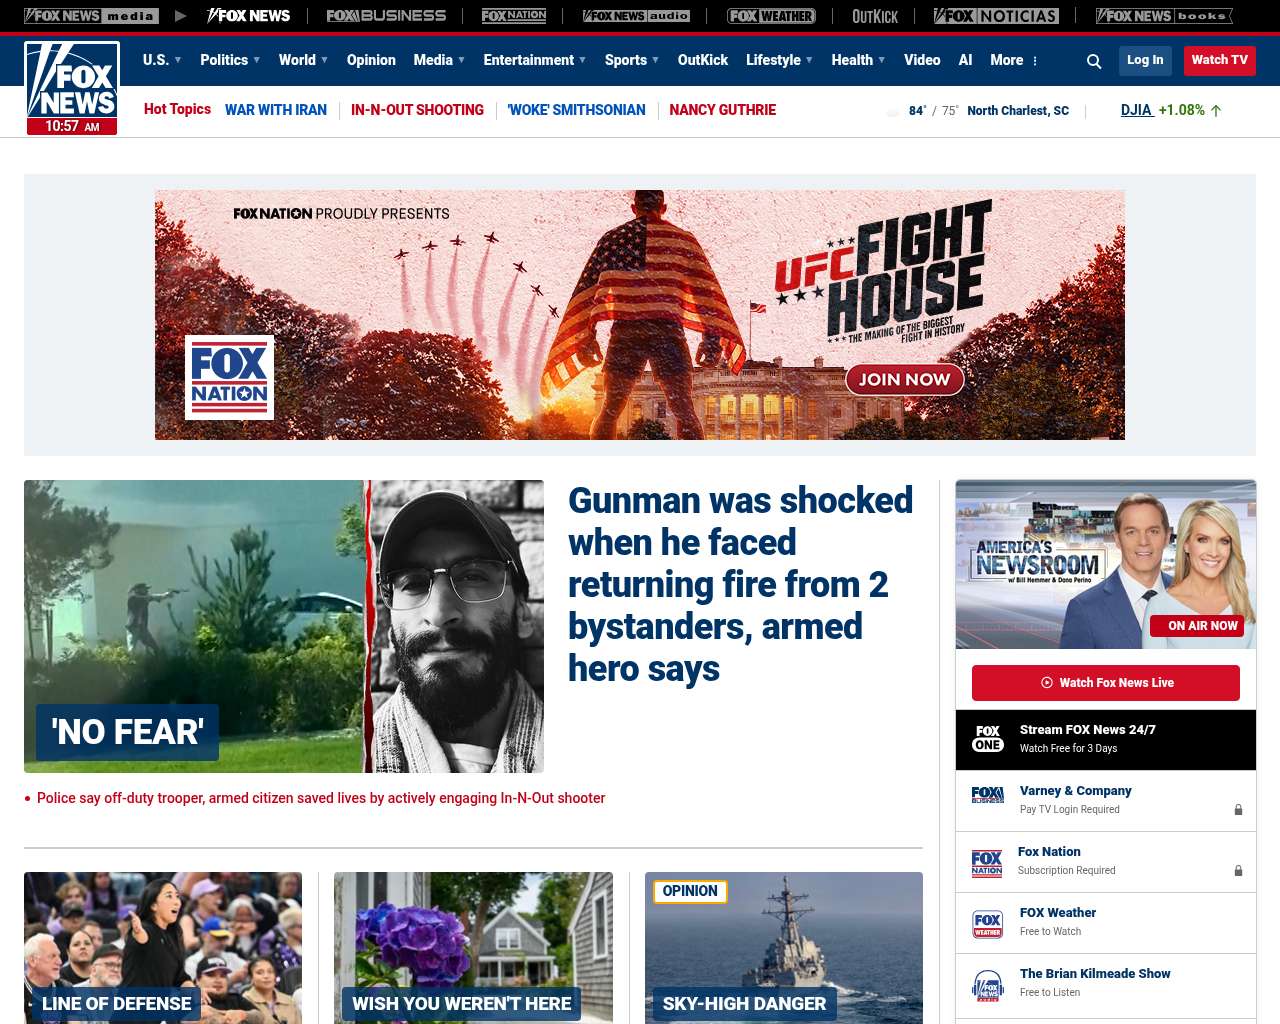The image size is (1280, 1024).
Task: Click the weather cloud icon
Action: [x=893, y=111]
